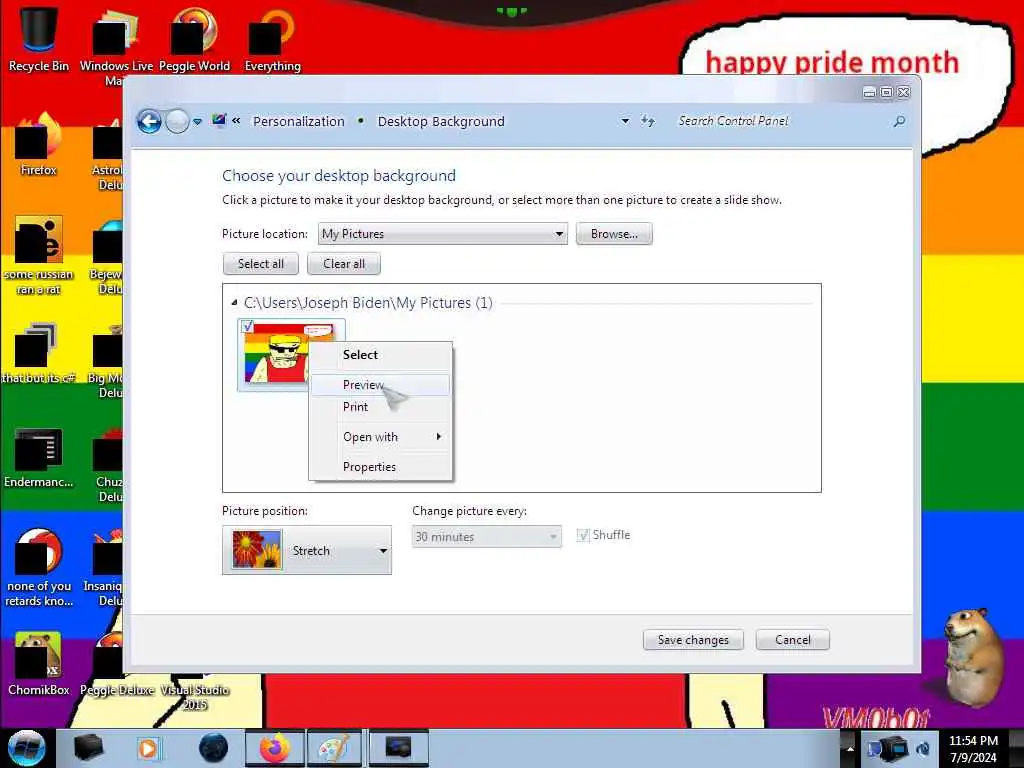Viewport: 1024px width, 768px height.
Task: Open the Start menu orb
Action: coord(27,748)
